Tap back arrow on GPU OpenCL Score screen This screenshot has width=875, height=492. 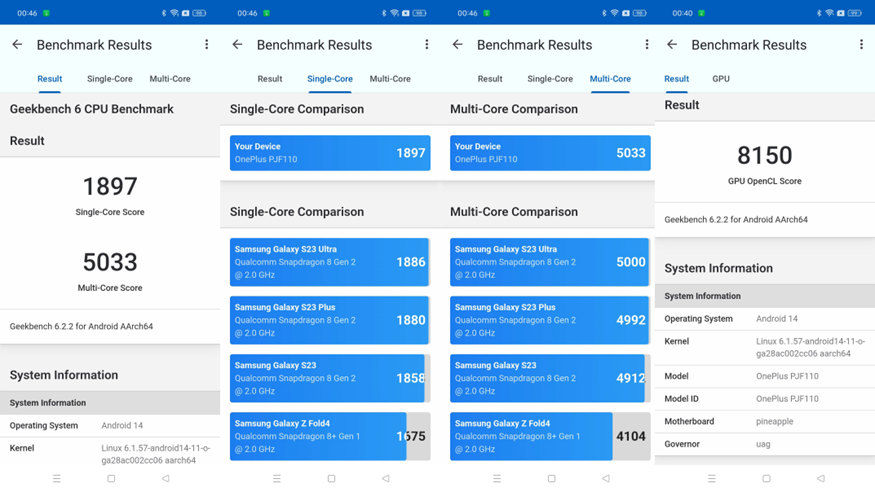click(x=672, y=45)
